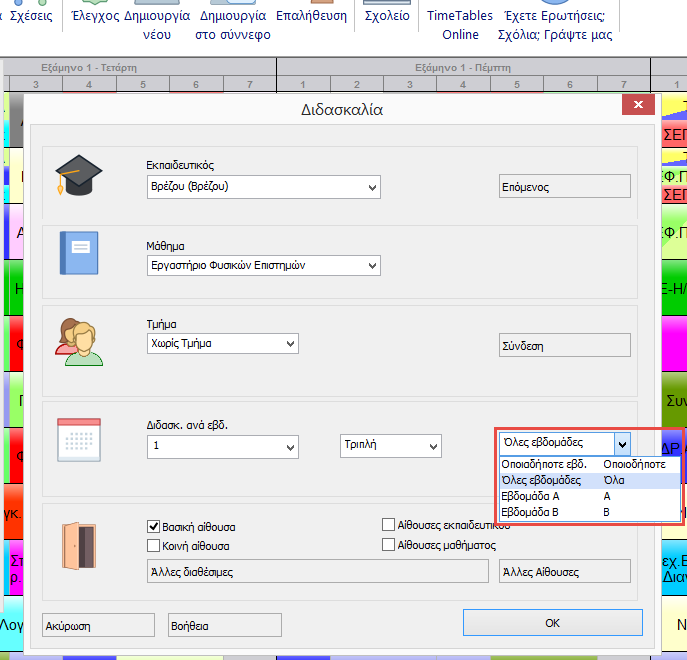This screenshot has height=660, width=687.
Task: Select Εβδομάδα Α from the list
Action: point(530,496)
